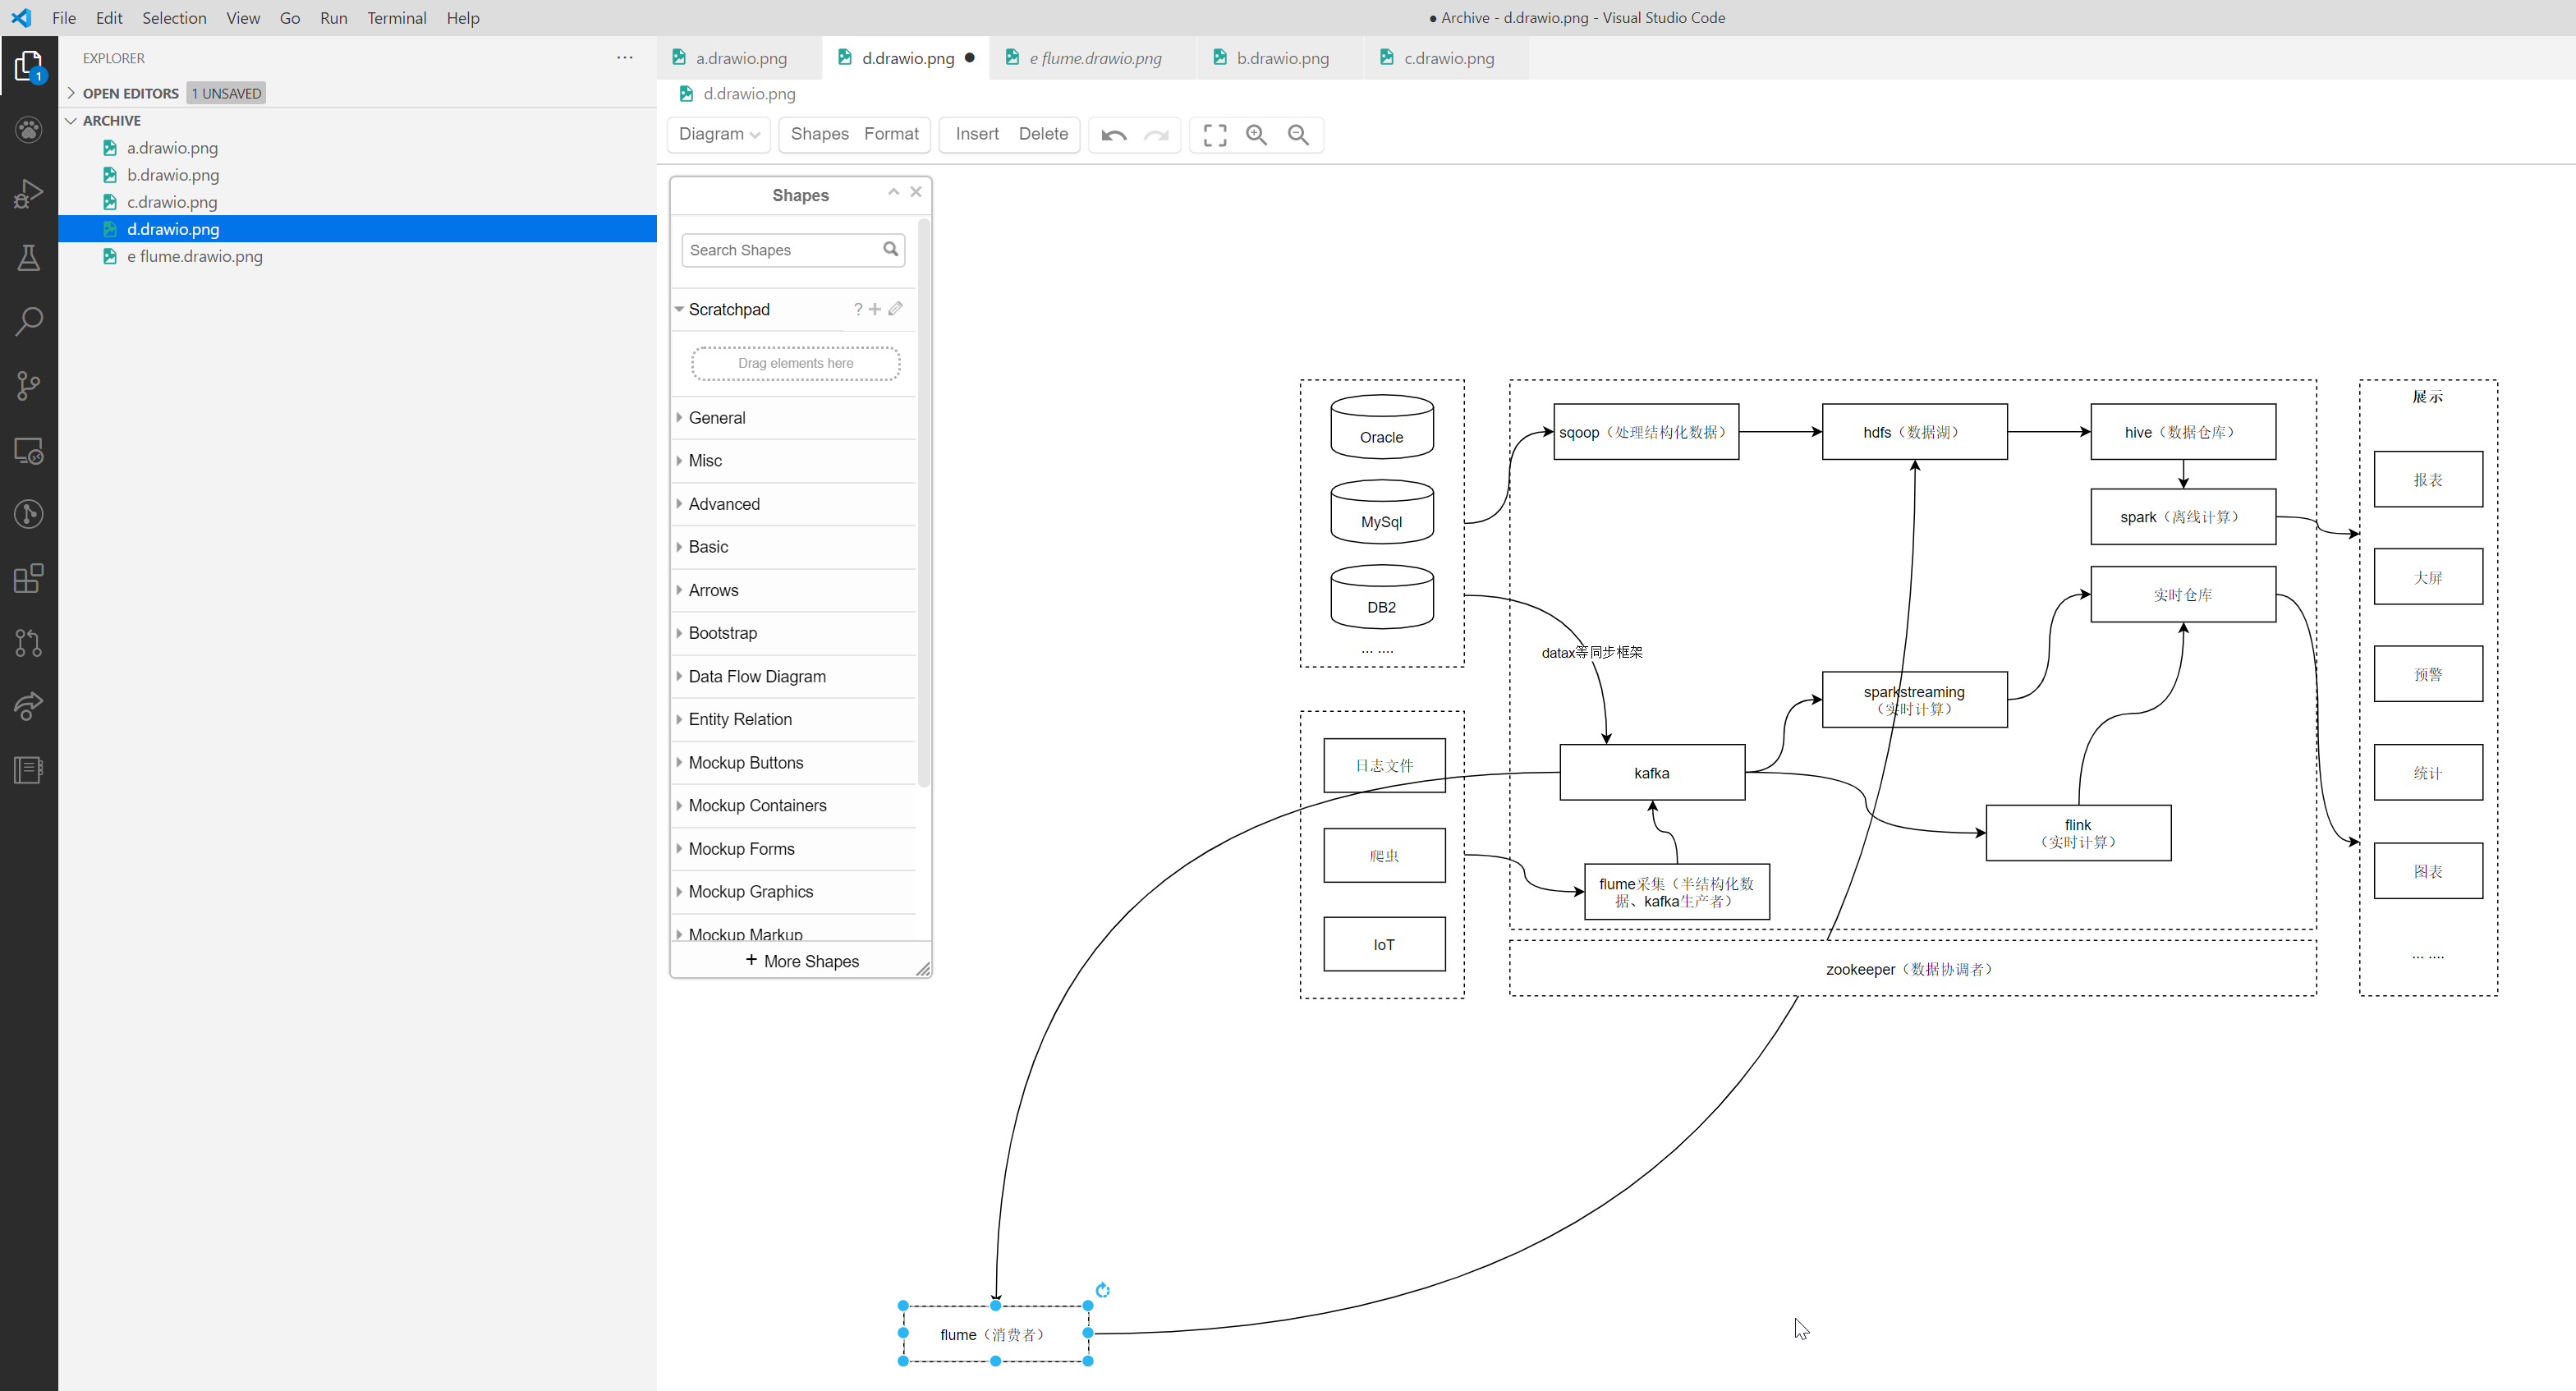Image resolution: width=2576 pixels, height=1391 pixels.
Task: Open the Terminal menu
Action: pos(396,17)
